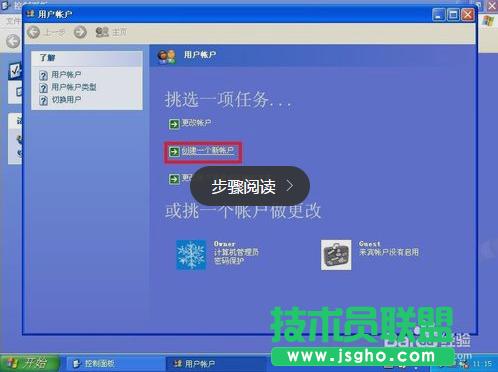Minimize the User Accounts window

pyautogui.click(x=438, y=15)
